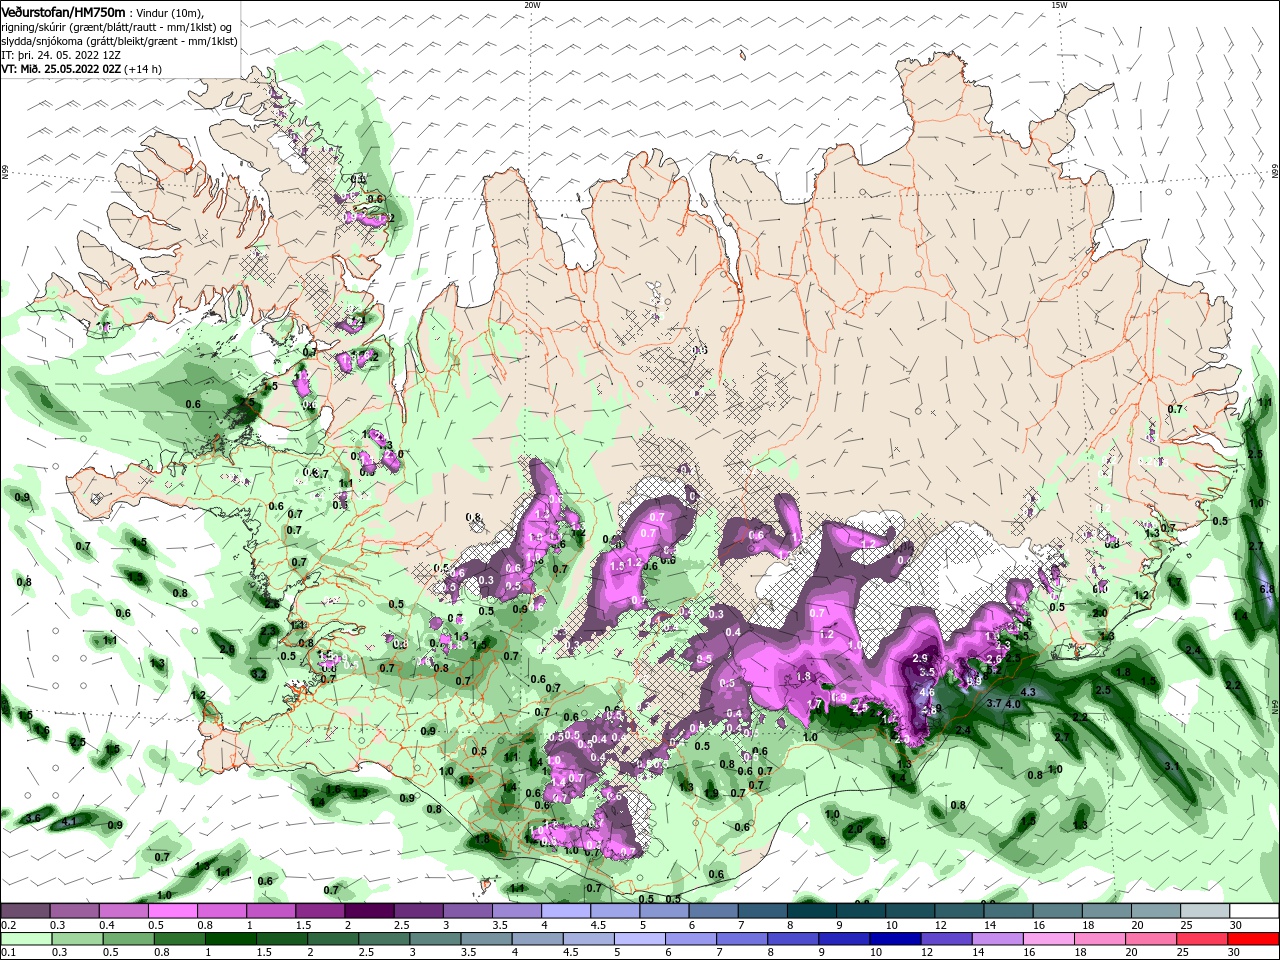Click the '6.8' precipitation value near the east edge
The image size is (1280, 960).
pyautogui.click(x=1268, y=590)
